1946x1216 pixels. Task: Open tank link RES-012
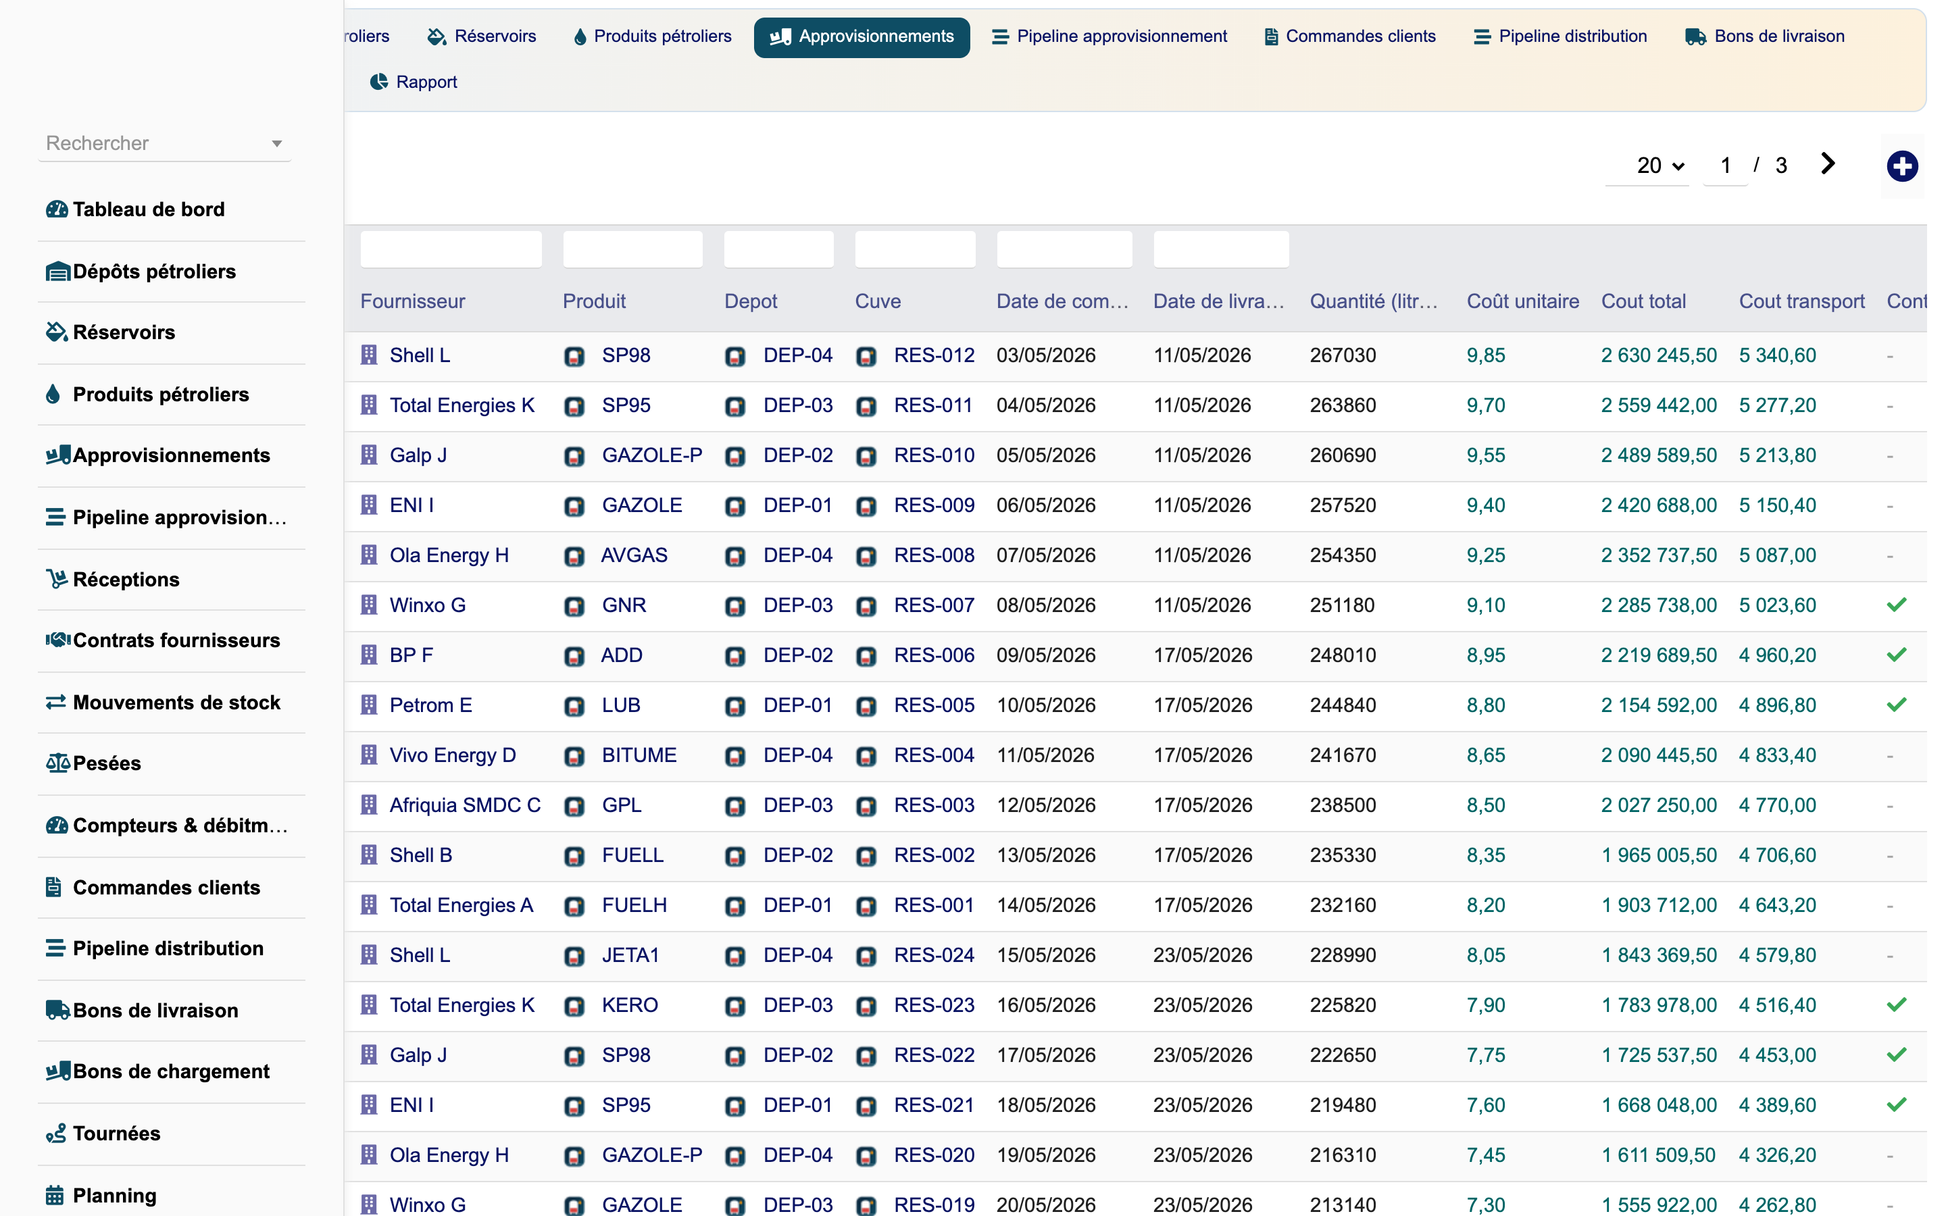[934, 355]
